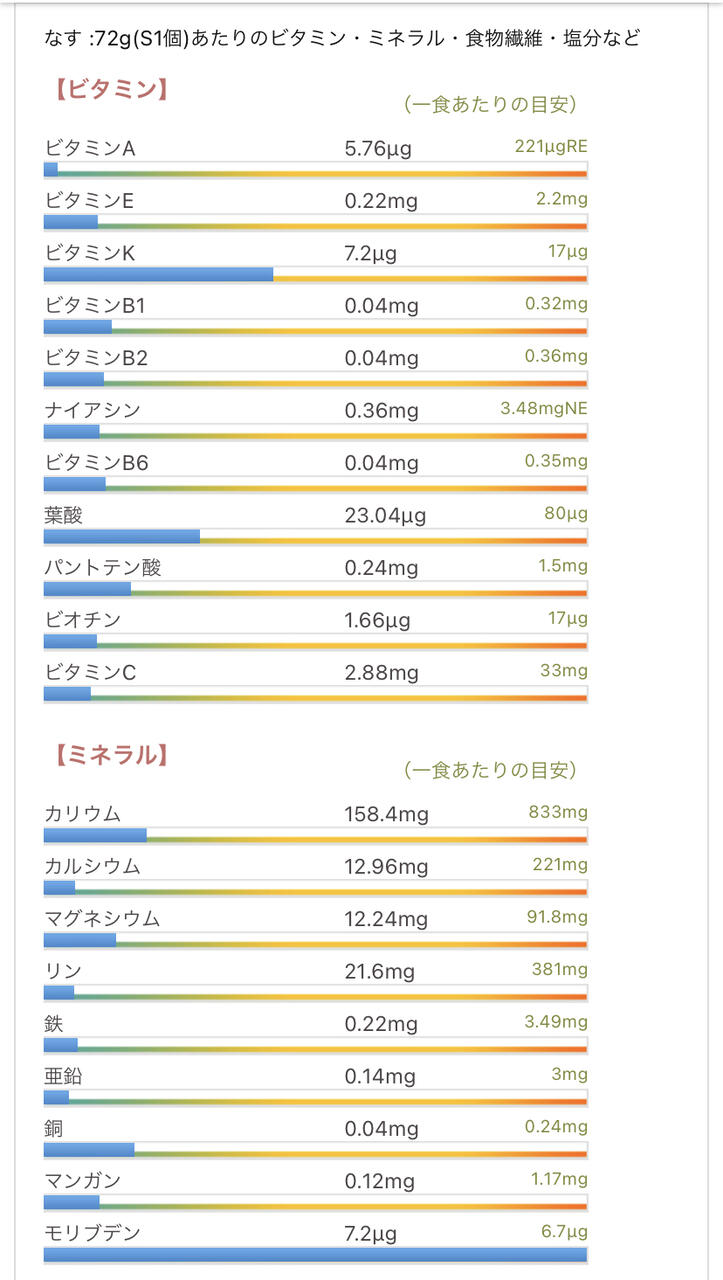Click the ビタミンE label
The width and height of the screenshot is (723, 1280).
tap(89, 201)
